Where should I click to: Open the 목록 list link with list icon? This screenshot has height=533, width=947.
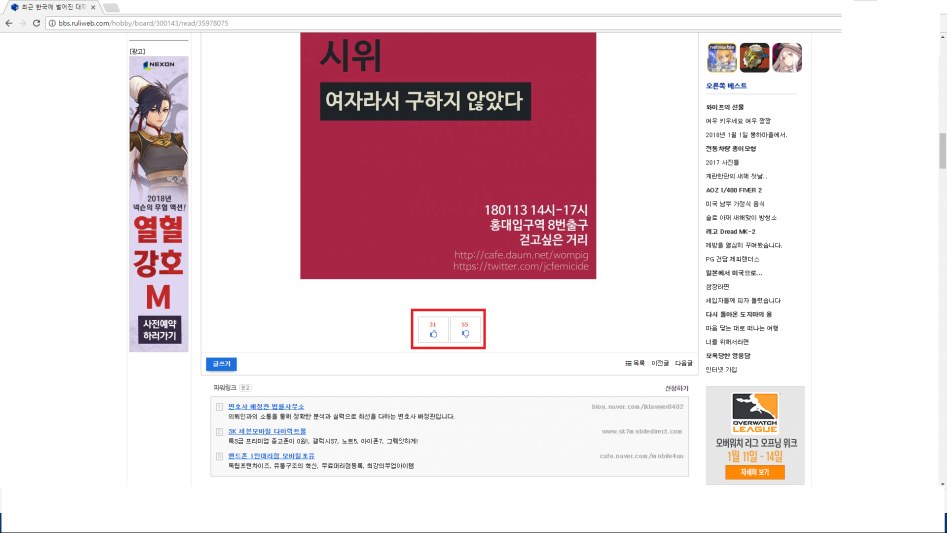point(635,363)
